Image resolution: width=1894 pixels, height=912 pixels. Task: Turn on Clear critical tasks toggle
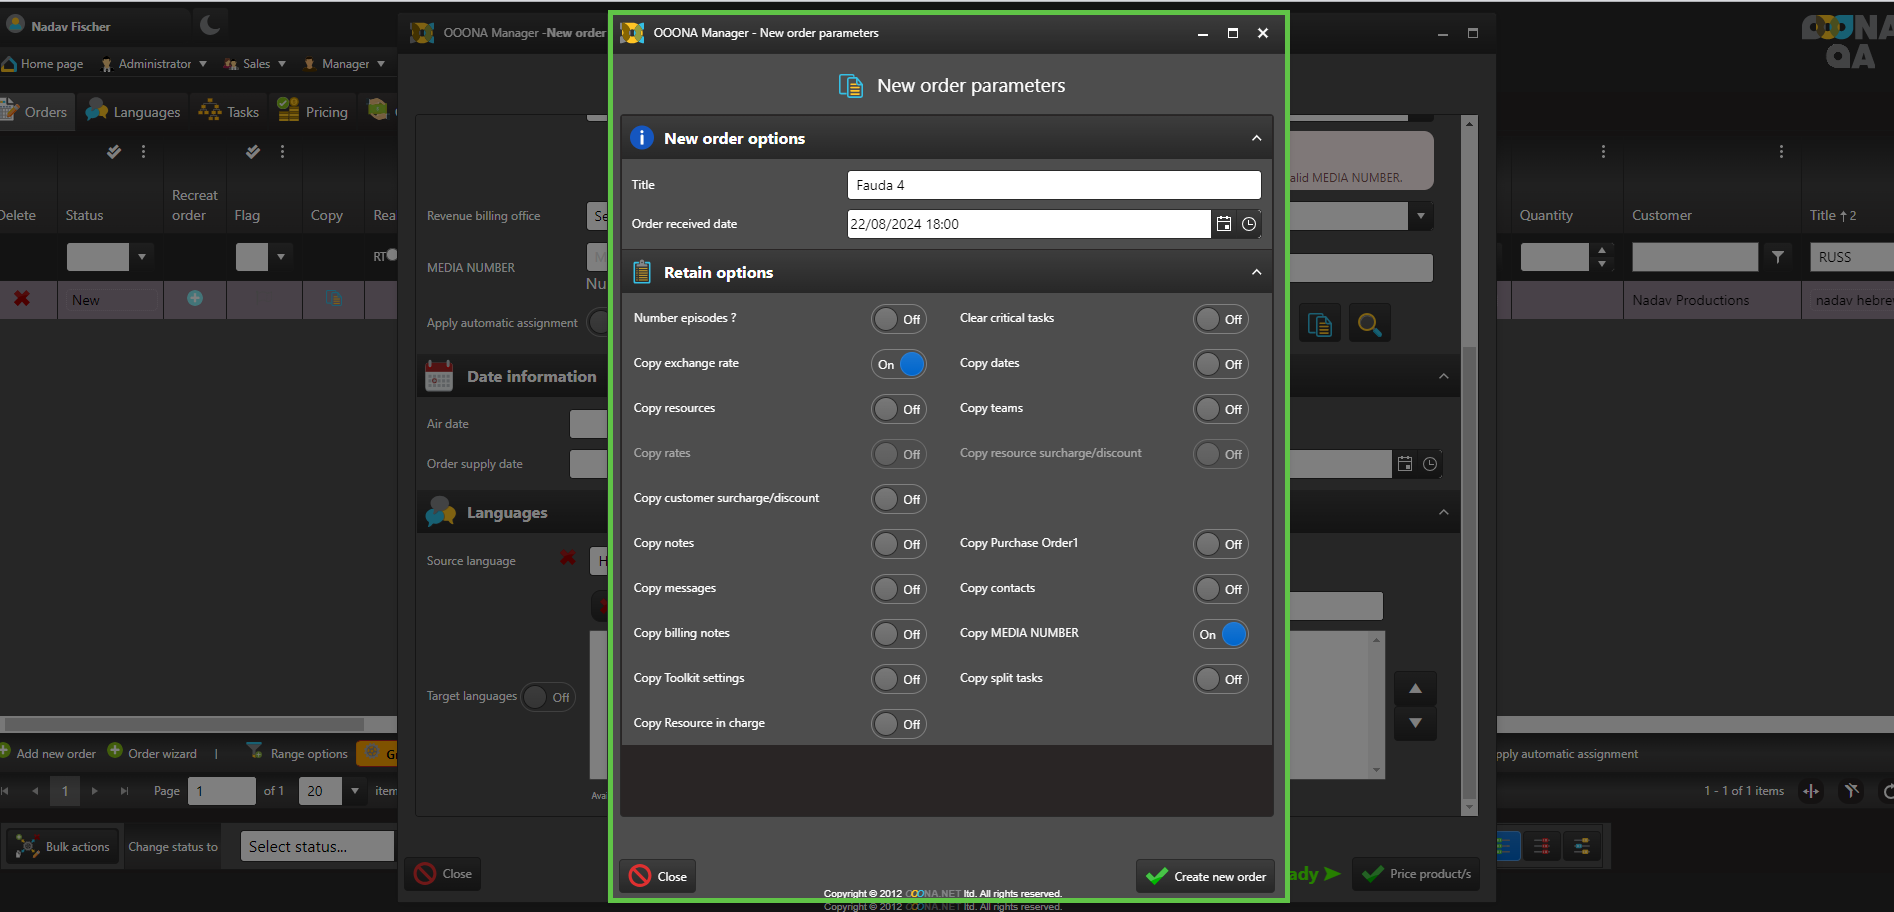tap(1221, 319)
